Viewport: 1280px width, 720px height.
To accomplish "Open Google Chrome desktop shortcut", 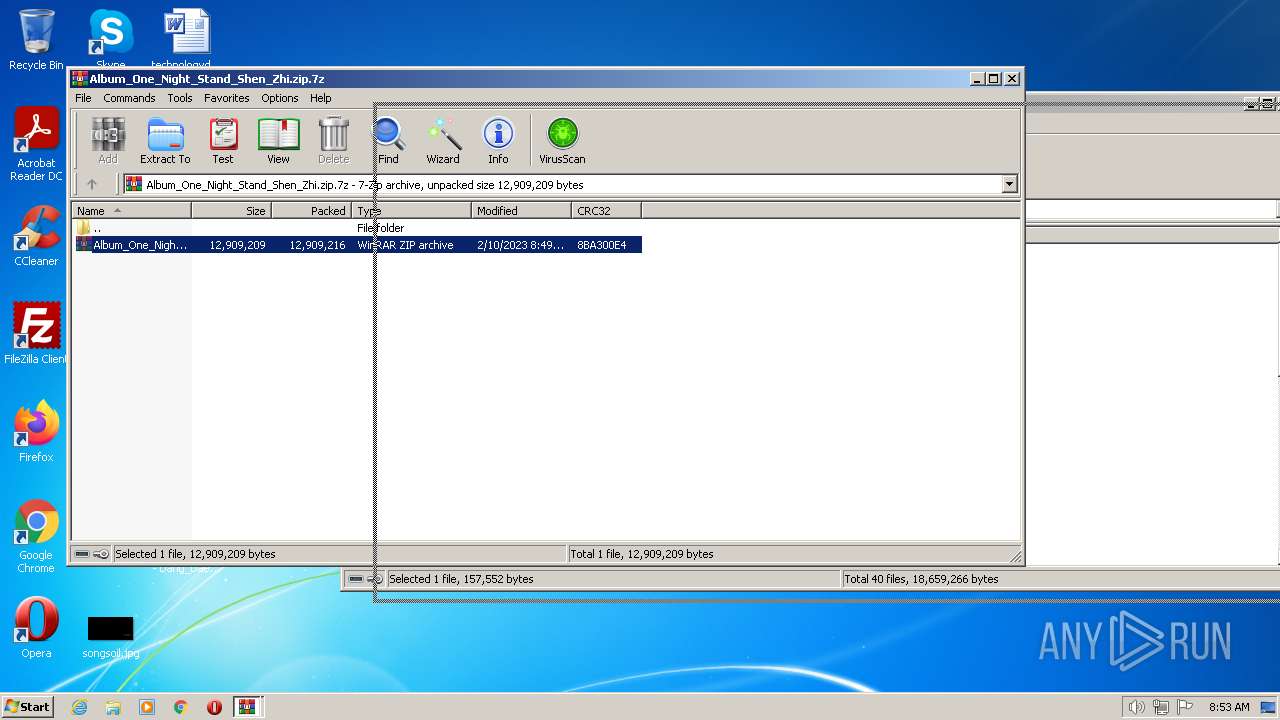I will coord(36,537).
